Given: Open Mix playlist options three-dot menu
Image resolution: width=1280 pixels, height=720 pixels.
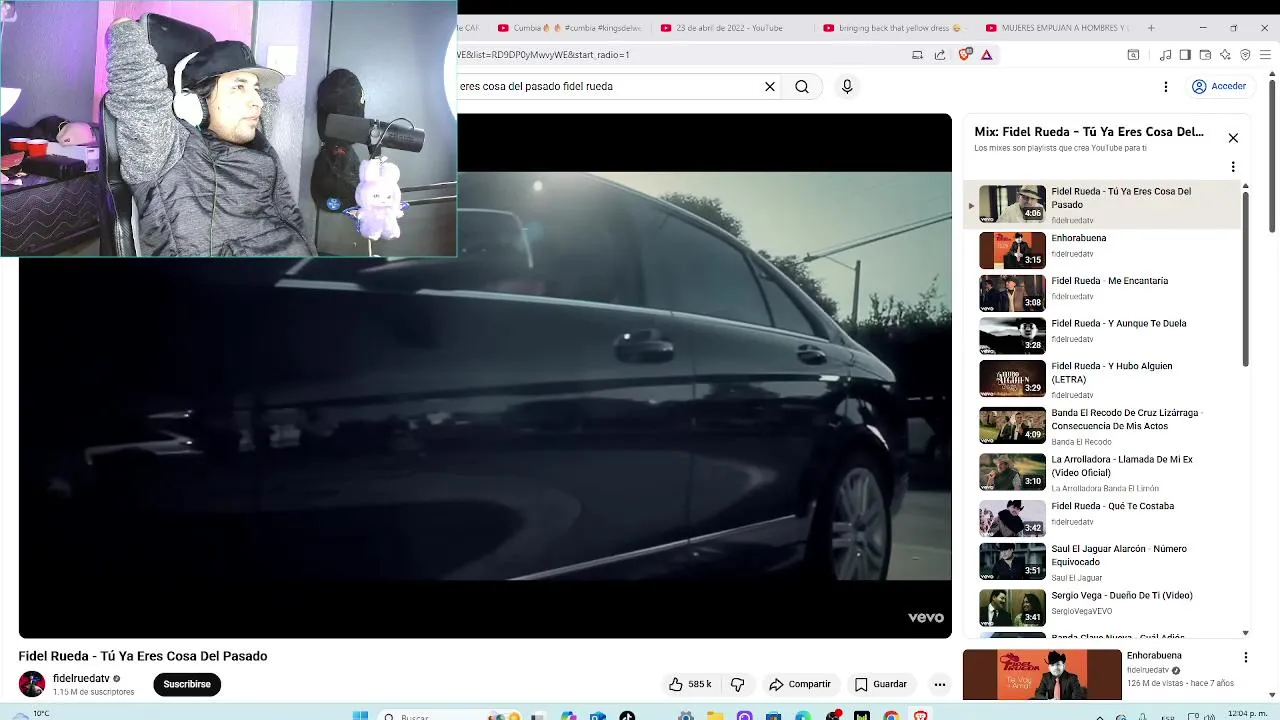Looking at the screenshot, I should pyautogui.click(x=1233, y=167).
